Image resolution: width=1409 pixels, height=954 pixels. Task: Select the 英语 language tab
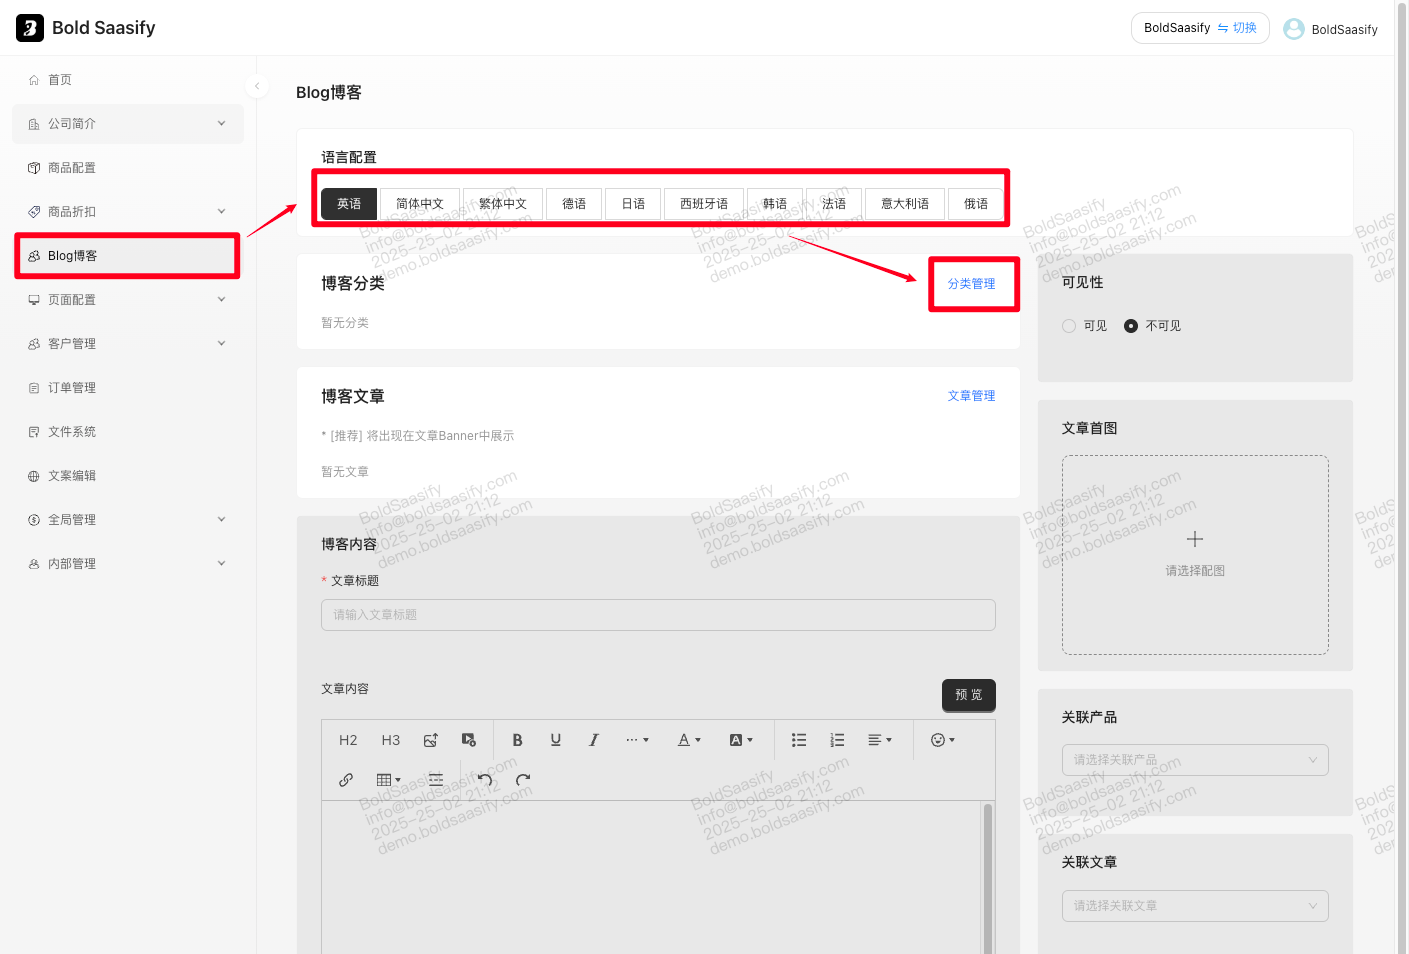click(349, 204)
